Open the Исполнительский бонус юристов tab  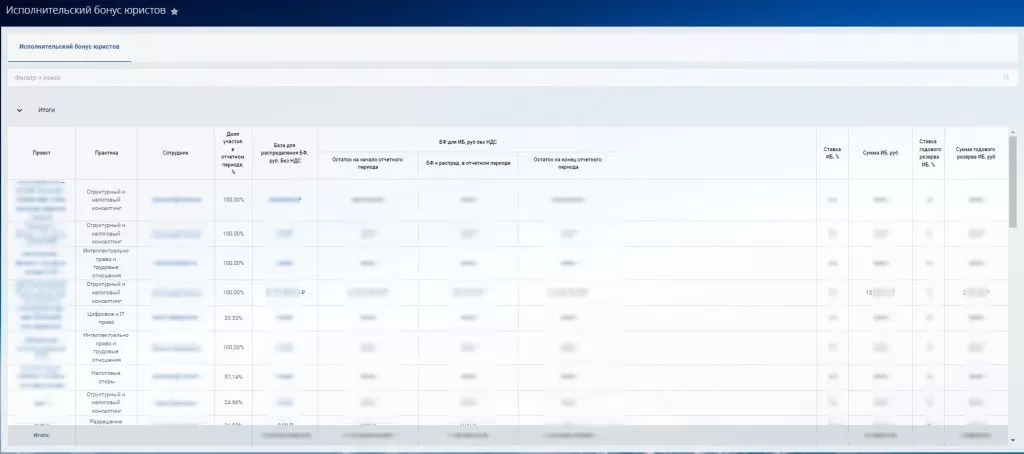coord(70,47)
